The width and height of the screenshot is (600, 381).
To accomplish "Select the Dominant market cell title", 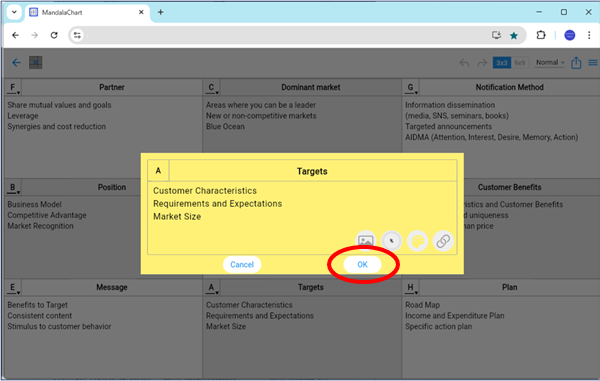I will 311,87.
